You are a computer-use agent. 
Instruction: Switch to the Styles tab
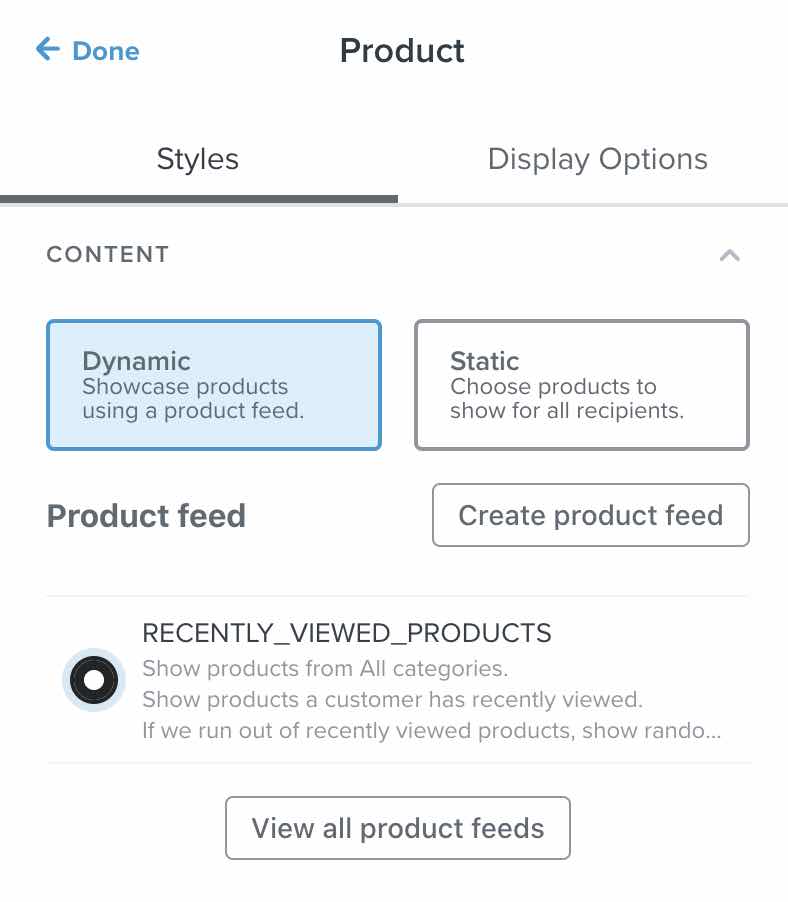(197, 158)
